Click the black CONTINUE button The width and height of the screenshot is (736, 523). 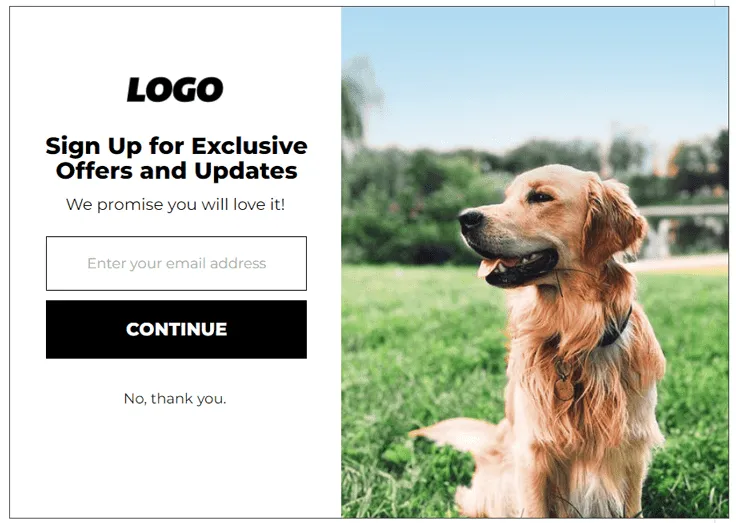click(176, 330)
